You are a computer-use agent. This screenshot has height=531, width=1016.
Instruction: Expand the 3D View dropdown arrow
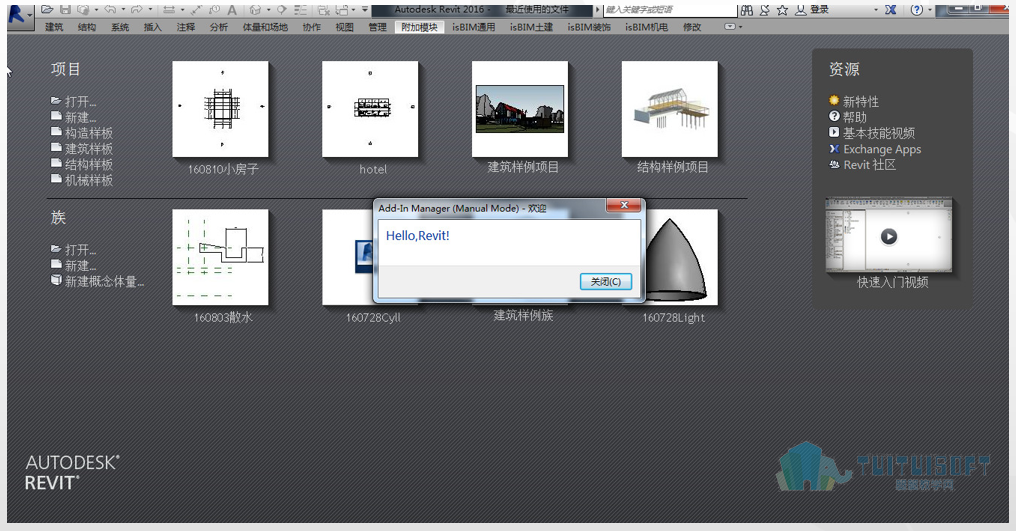pos(268,10)
